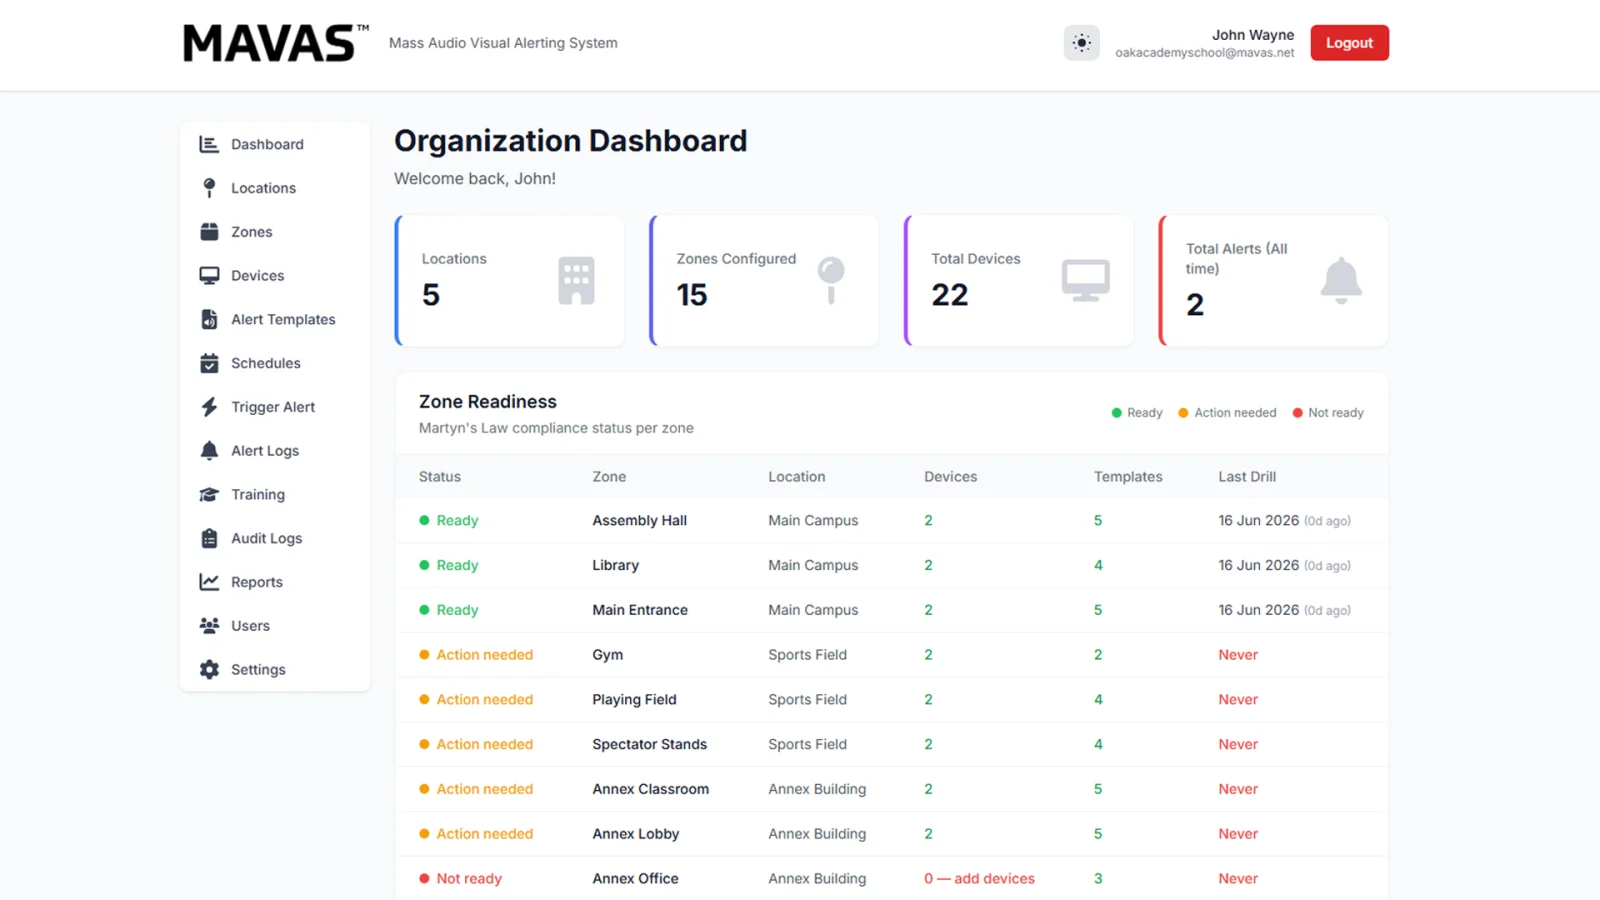1600x900 pixels.
Task: Click the Training graduation cap icon
Action: (x=209, y=495)
